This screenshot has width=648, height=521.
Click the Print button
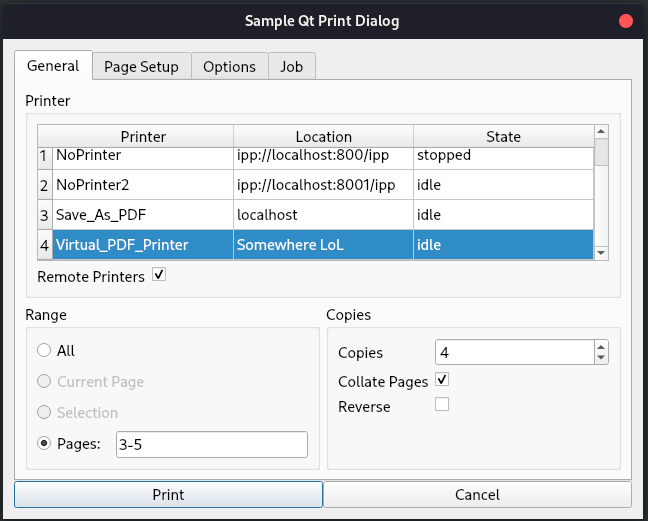(x=168, y=495)
